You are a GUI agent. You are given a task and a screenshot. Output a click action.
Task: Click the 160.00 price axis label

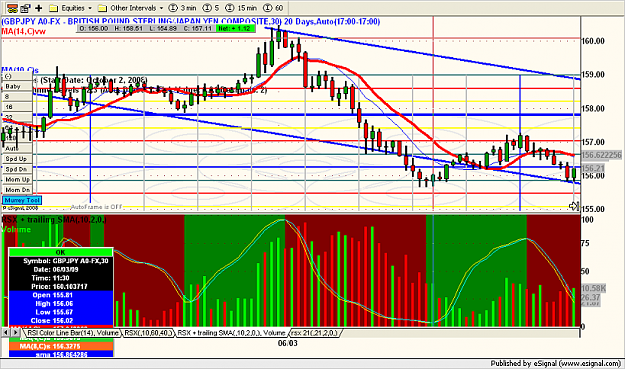pos(593,41)
